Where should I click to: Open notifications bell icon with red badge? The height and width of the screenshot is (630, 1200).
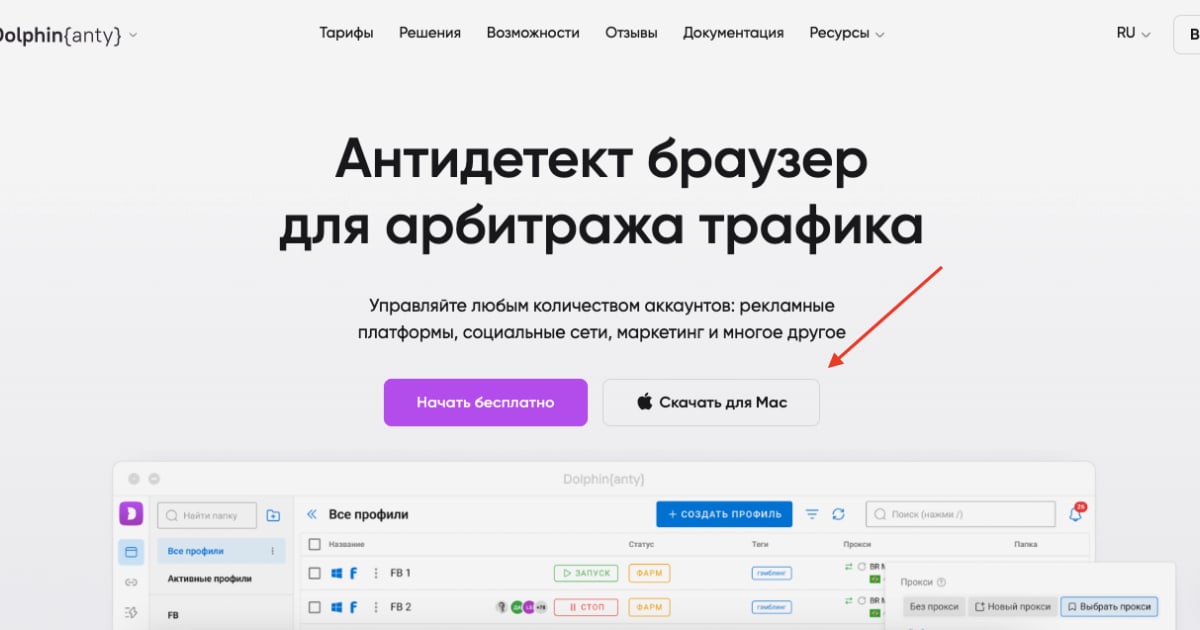click(x=1076, y=513)
